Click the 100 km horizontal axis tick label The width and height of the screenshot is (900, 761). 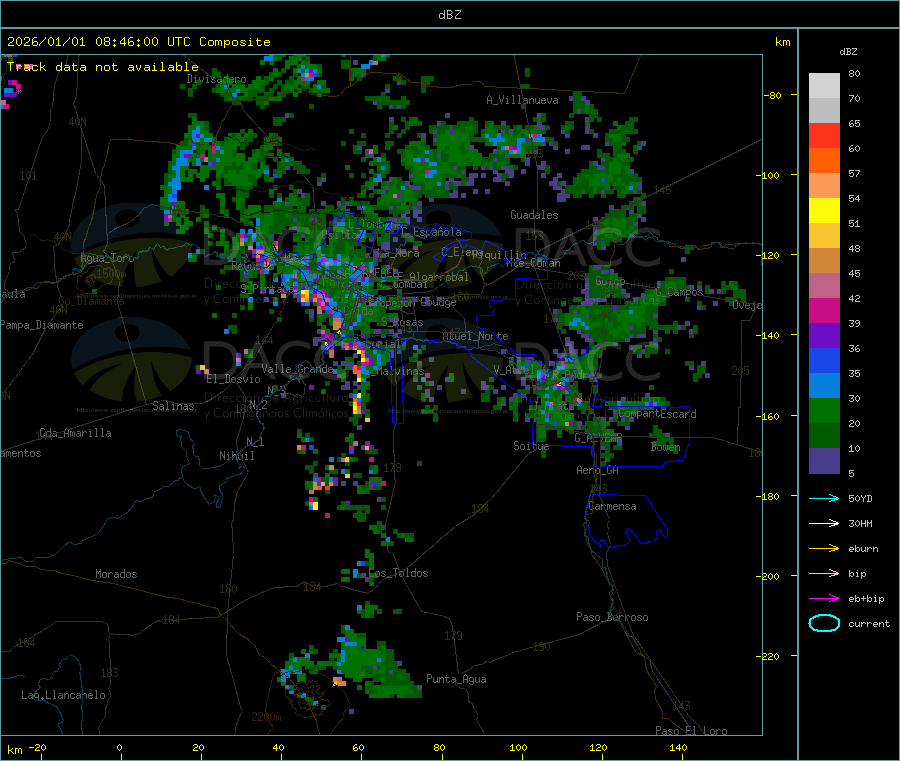pyautogui.click(x=518, y=747)
